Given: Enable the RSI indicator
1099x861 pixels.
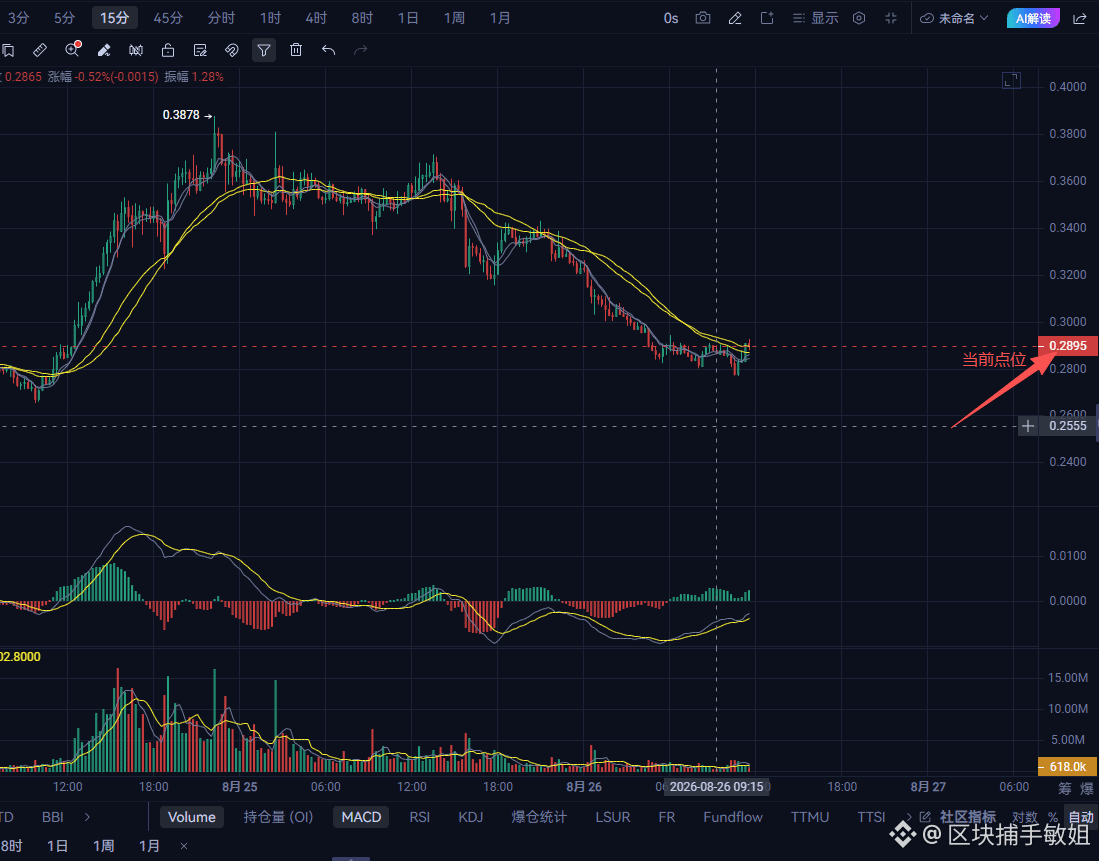Looking at the screenshot, I should (x=420, y=818).
